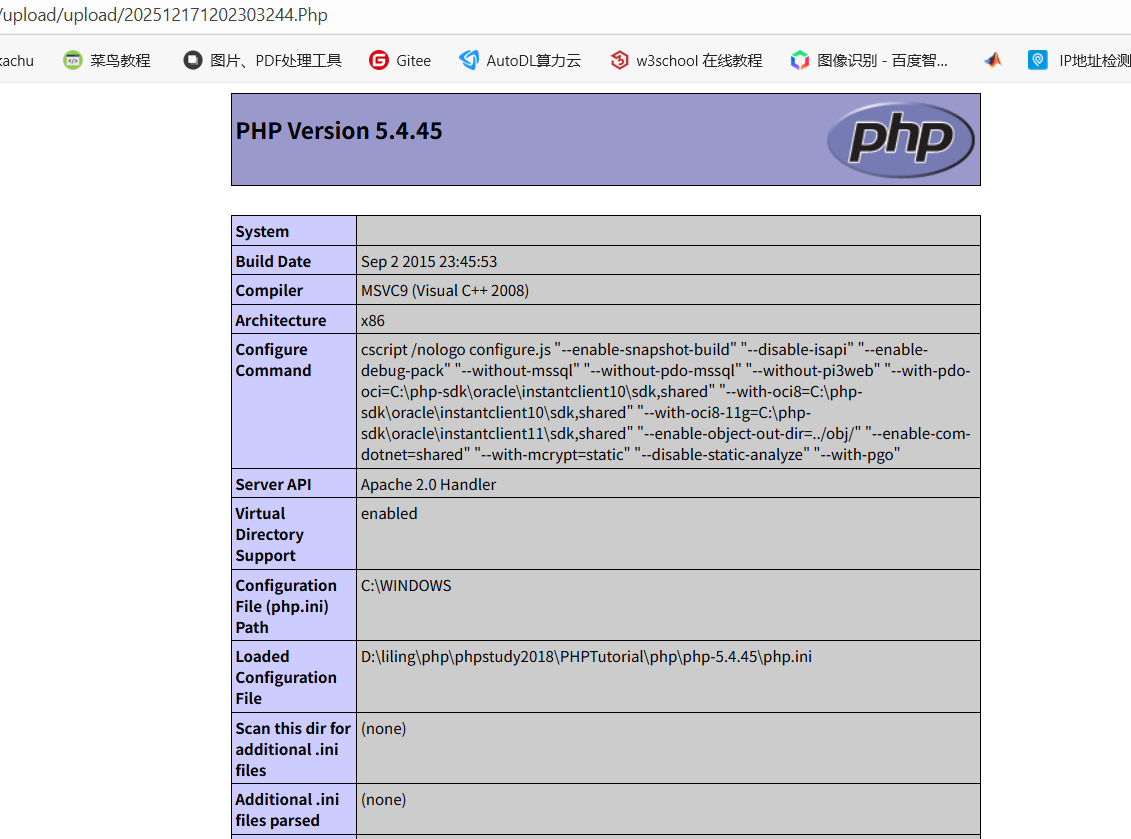Screen dimensions: 1131x839
Task: Click the System row label
Action: [x=262, y=232]
